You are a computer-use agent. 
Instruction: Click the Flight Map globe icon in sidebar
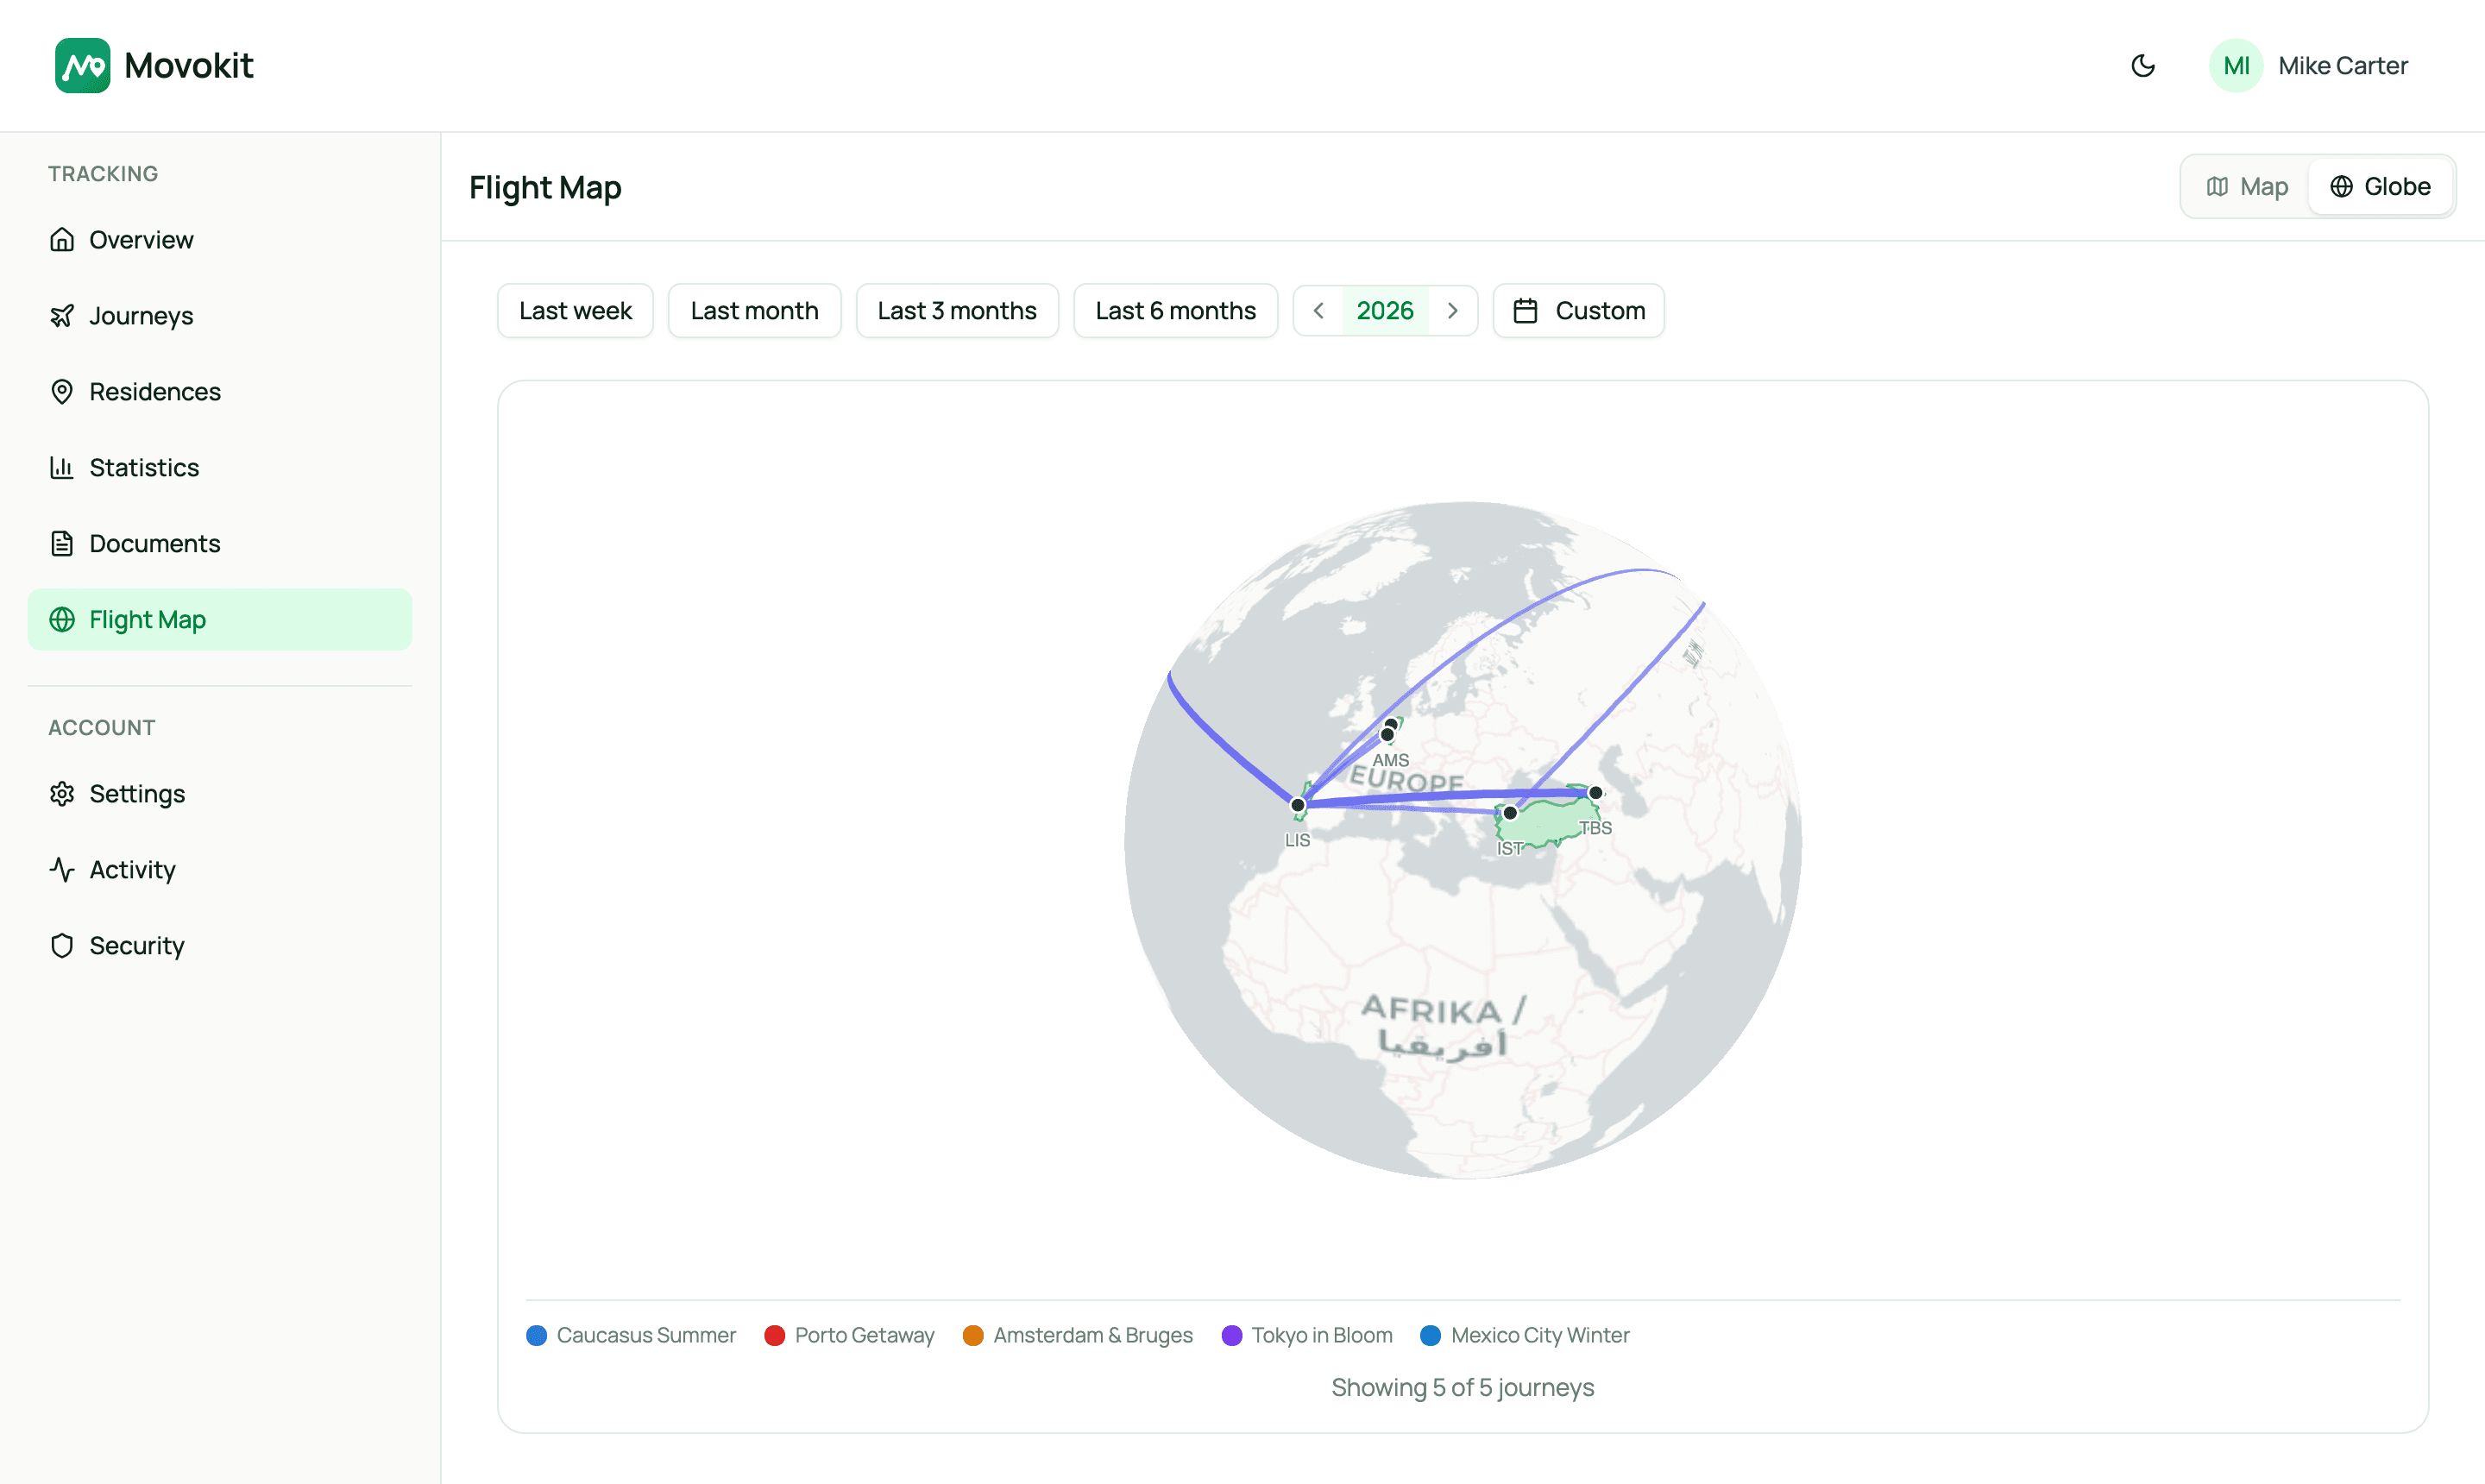click(x=62, y=620)
